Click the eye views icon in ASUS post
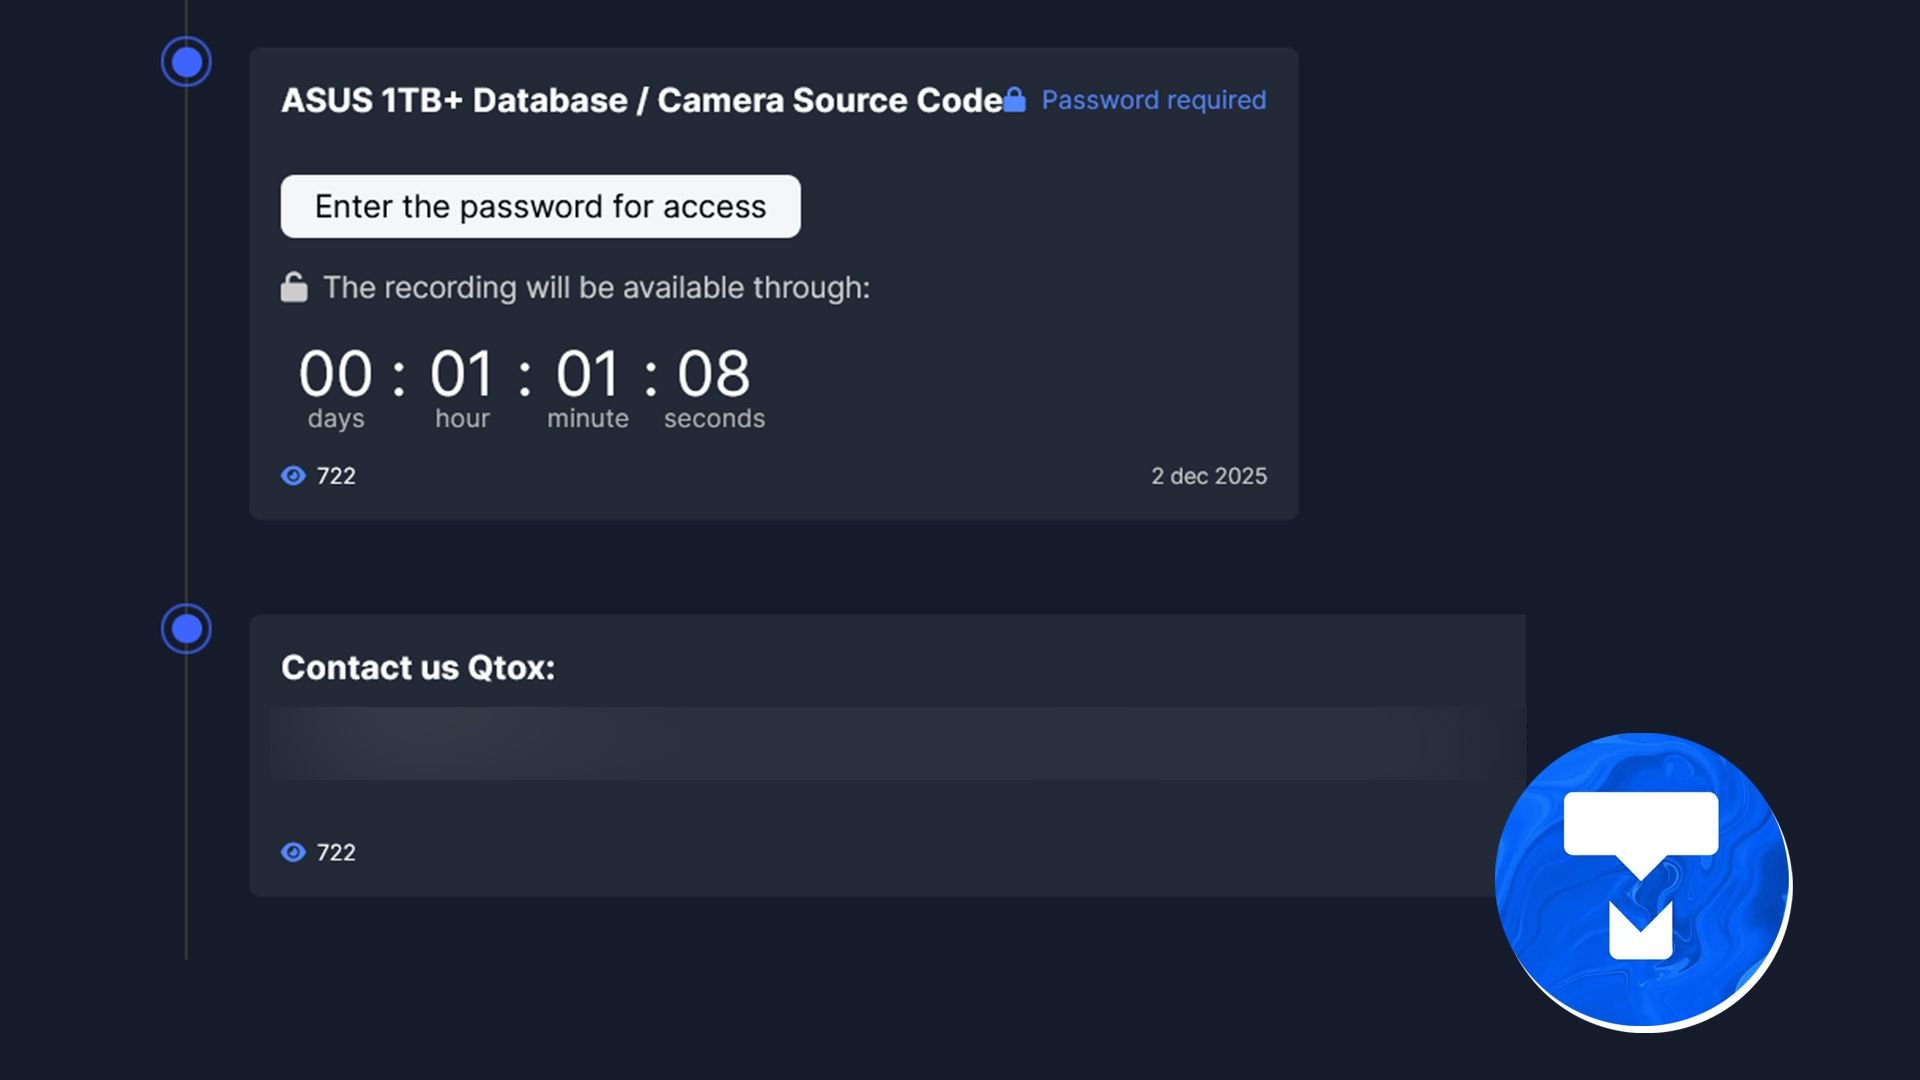The height and width of the screenshot is (1080, 1920). click(x=293, y=476)
